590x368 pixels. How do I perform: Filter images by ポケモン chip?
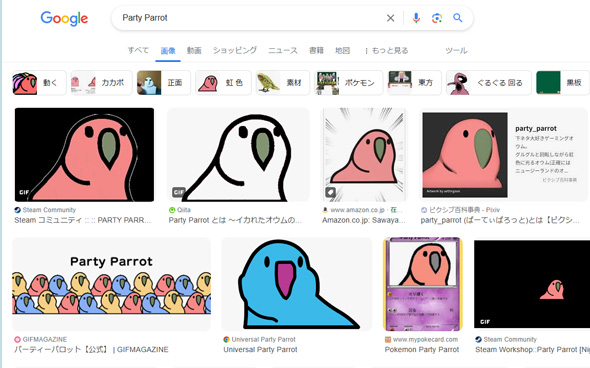pos(349,83)
